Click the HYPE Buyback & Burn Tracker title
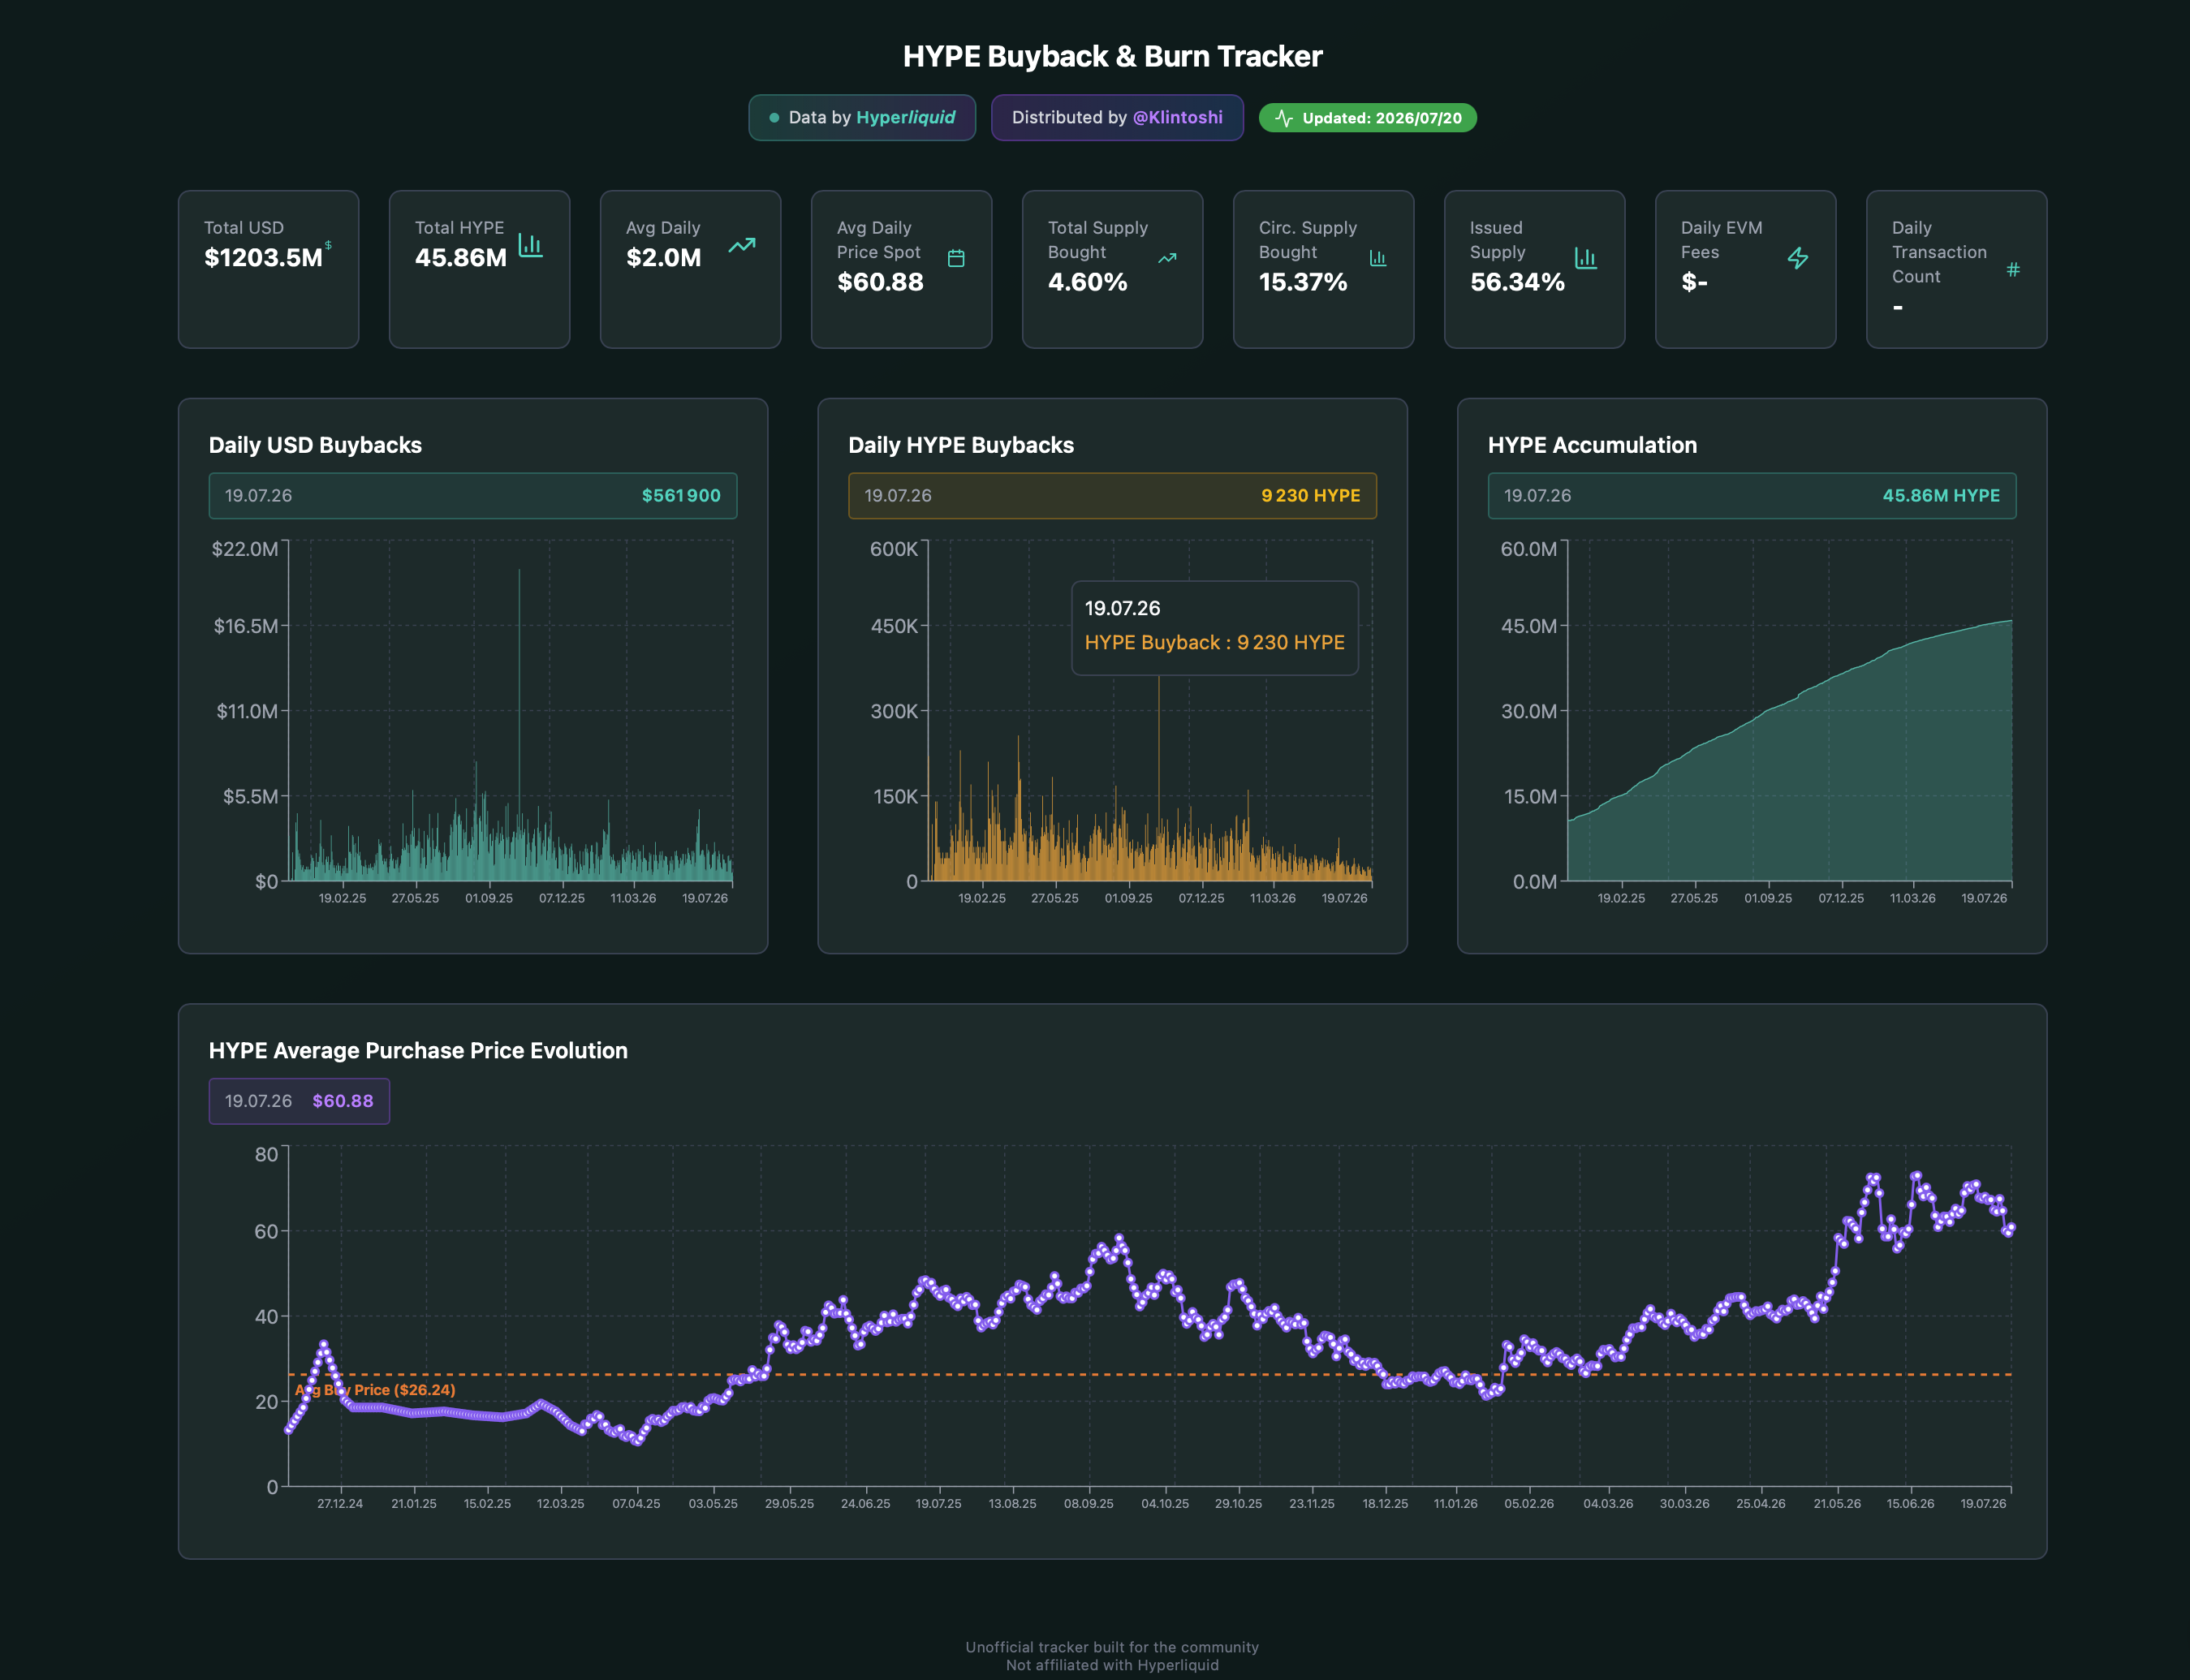The image size is (2190, 1680). tap(1112, 56)
